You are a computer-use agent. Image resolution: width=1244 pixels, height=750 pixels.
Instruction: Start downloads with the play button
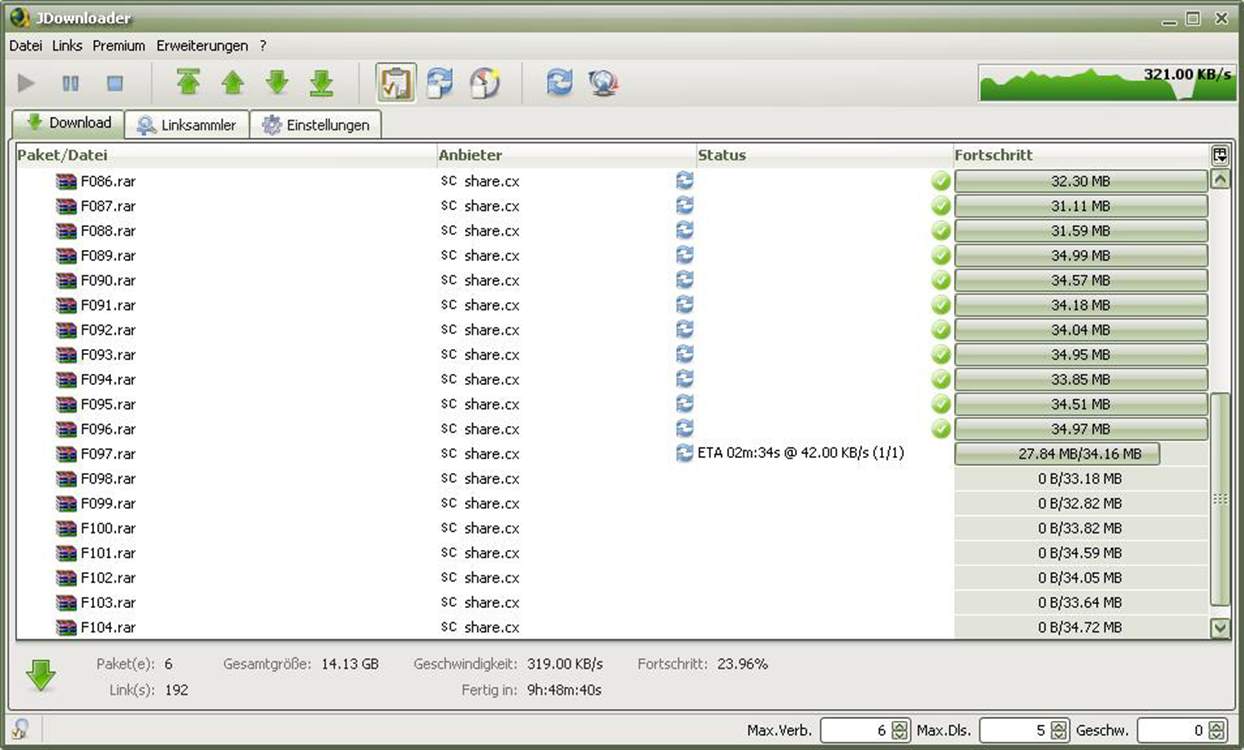[27, 83]
